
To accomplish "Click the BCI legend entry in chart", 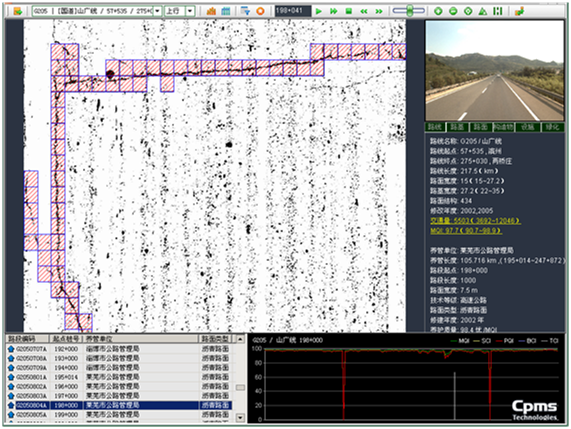I will pos(527,341).
